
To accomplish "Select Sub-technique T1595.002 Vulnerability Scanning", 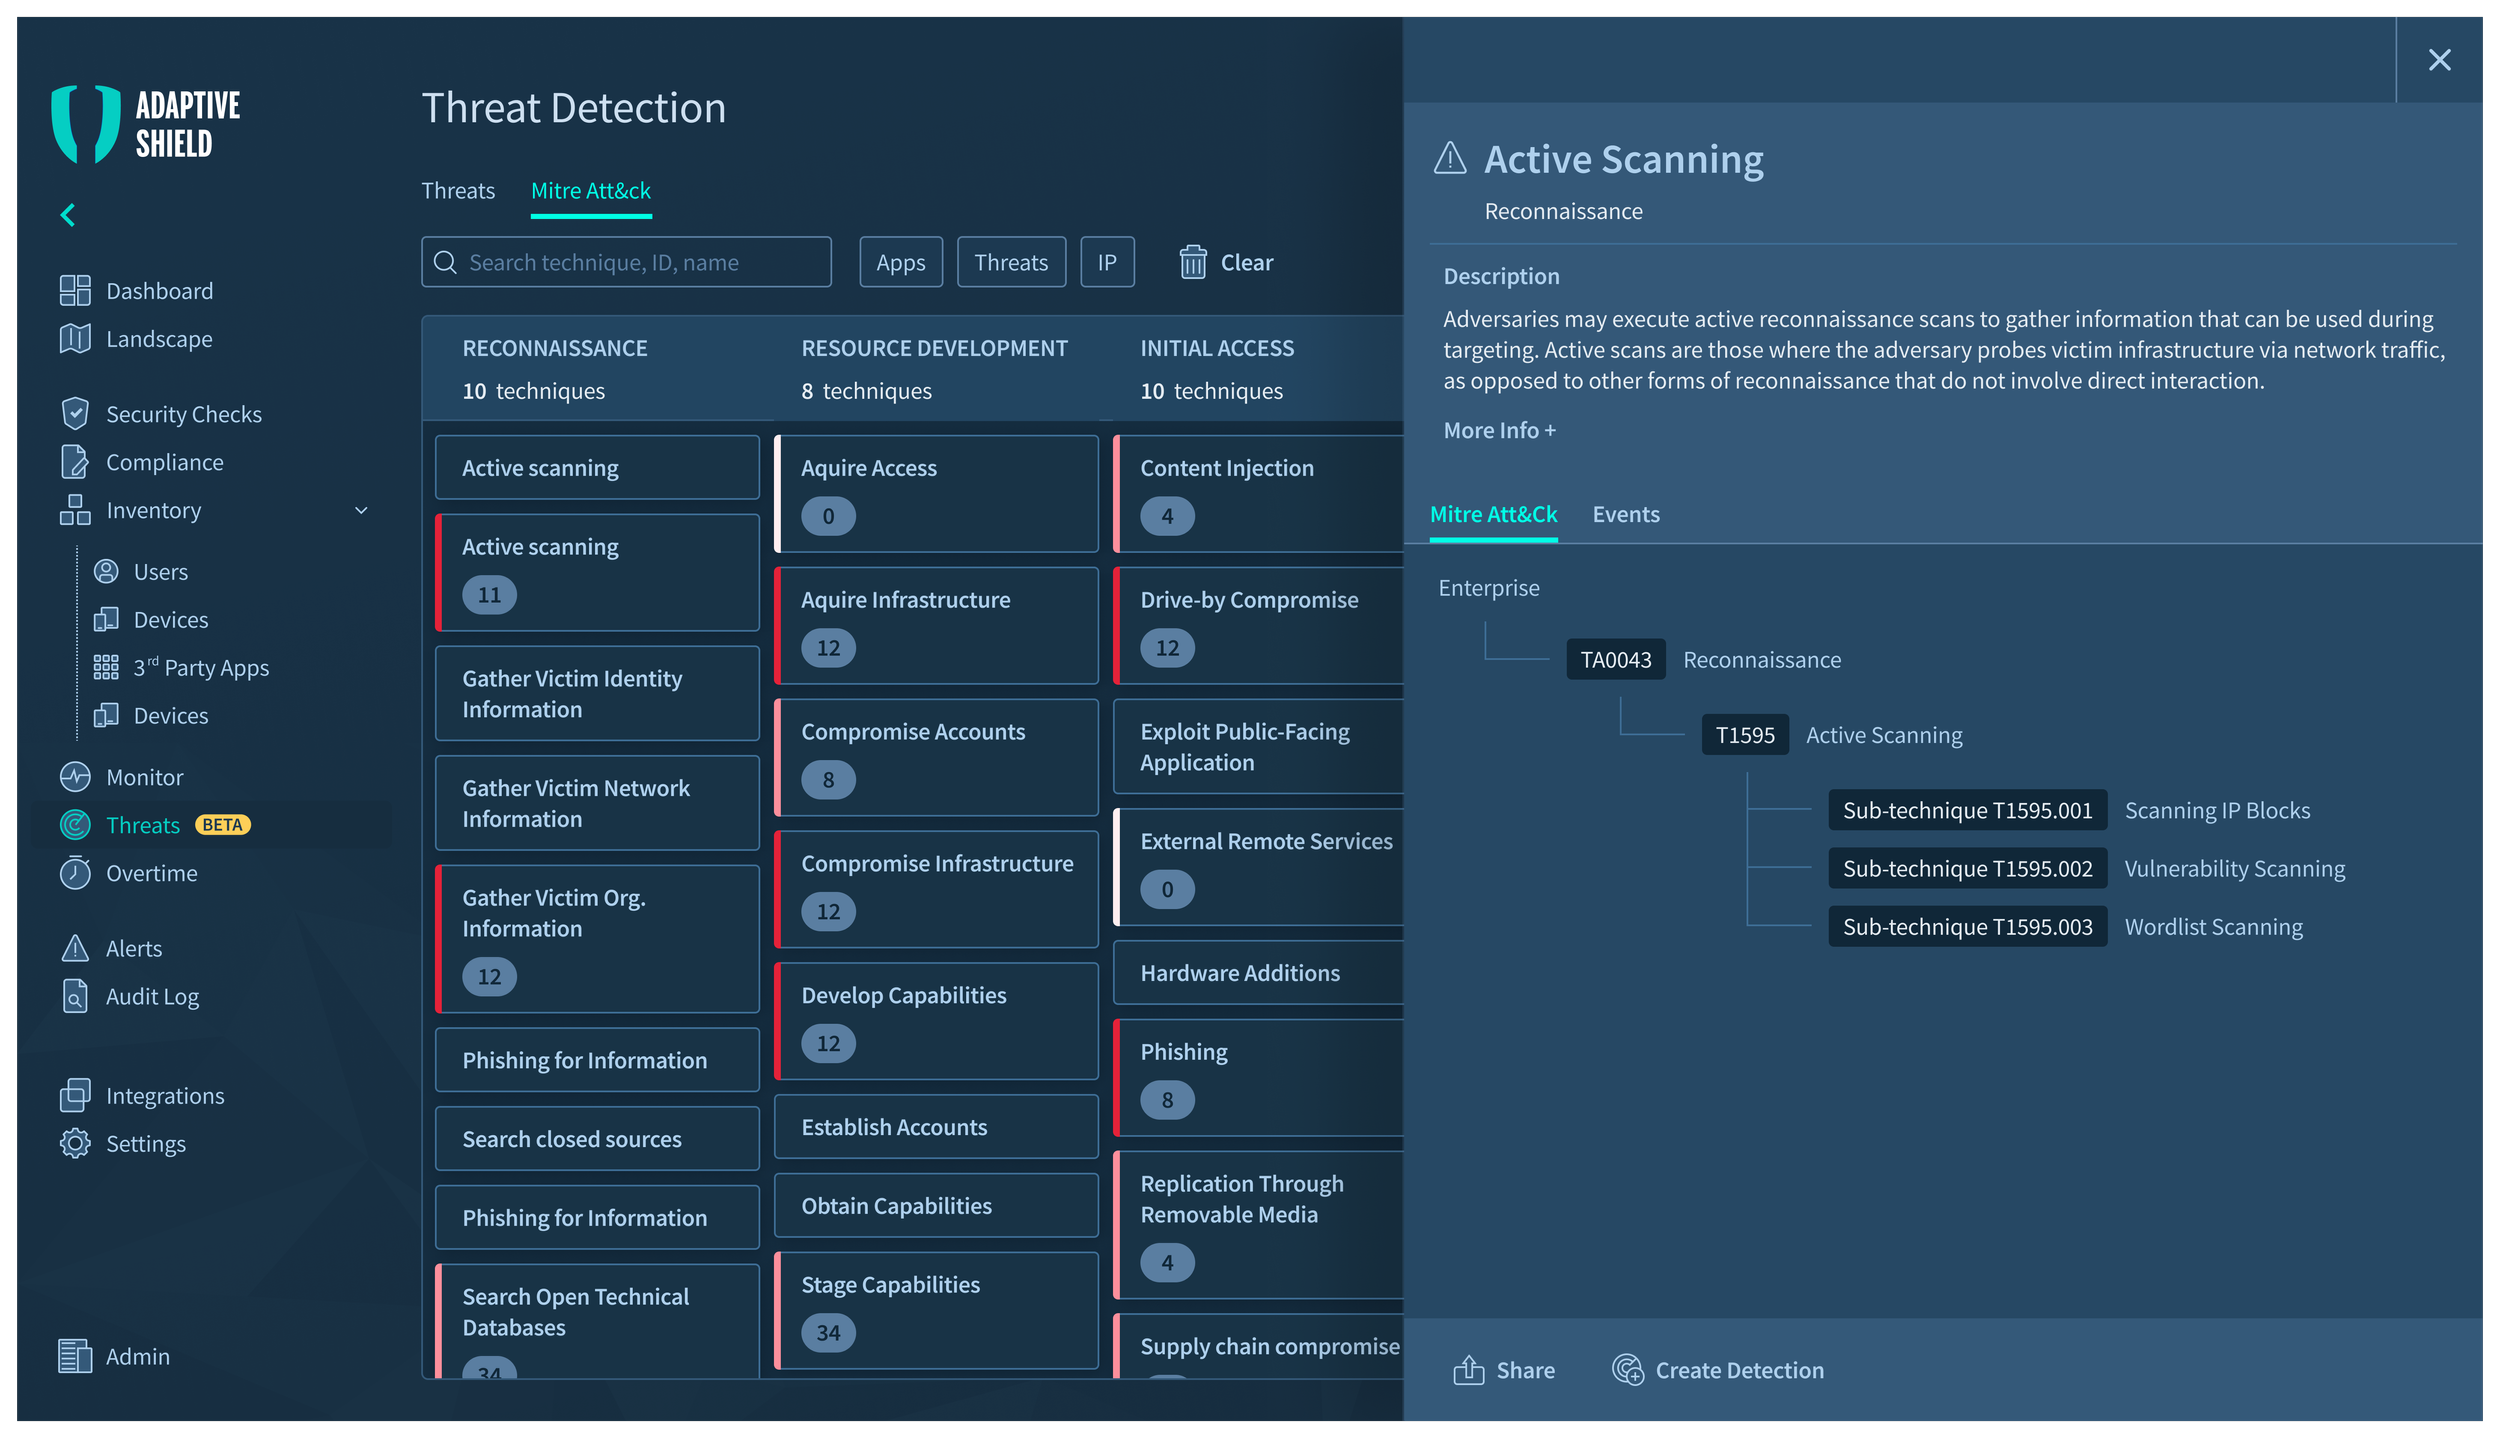I will tap(1966, 868).
